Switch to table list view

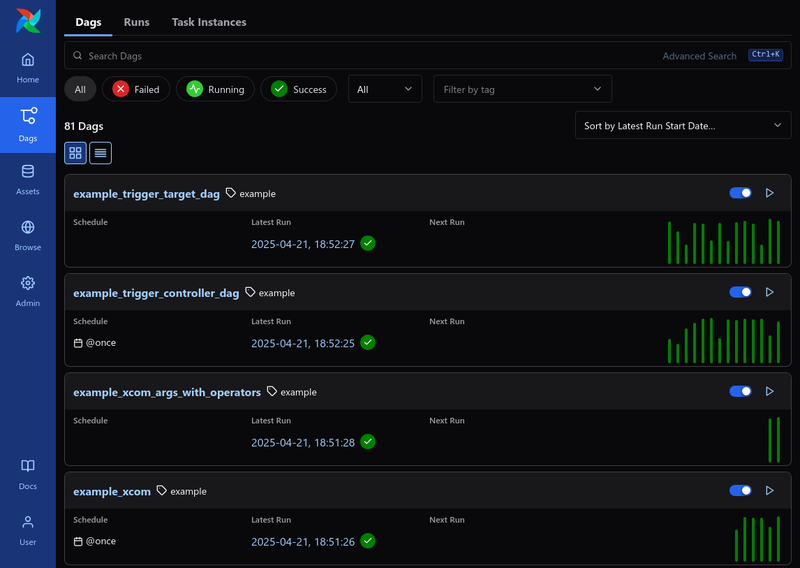(100, 153)
